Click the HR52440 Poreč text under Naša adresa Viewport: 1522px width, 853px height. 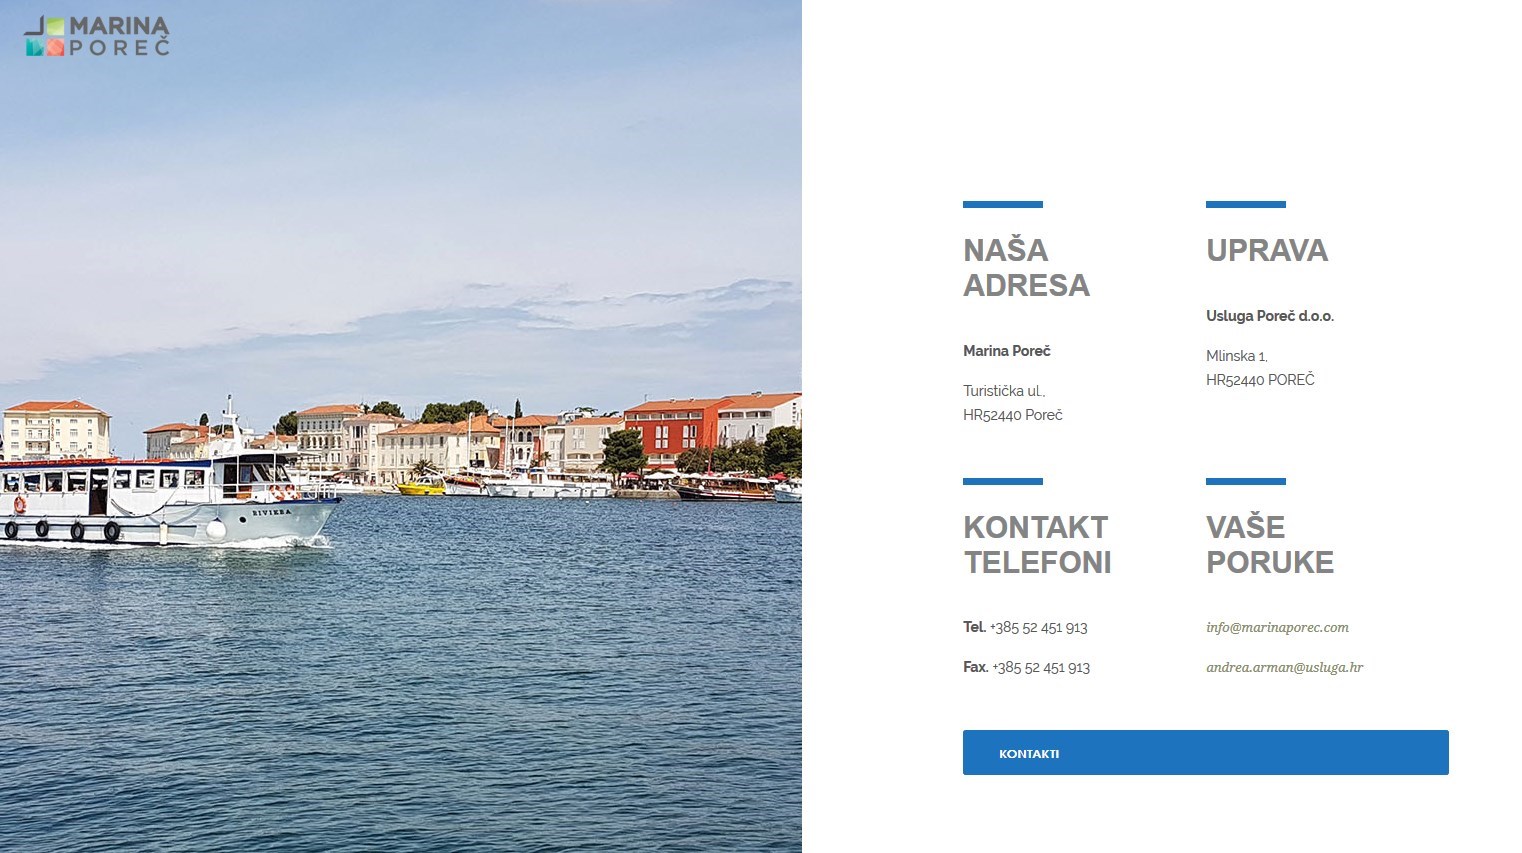[1013, 415]
